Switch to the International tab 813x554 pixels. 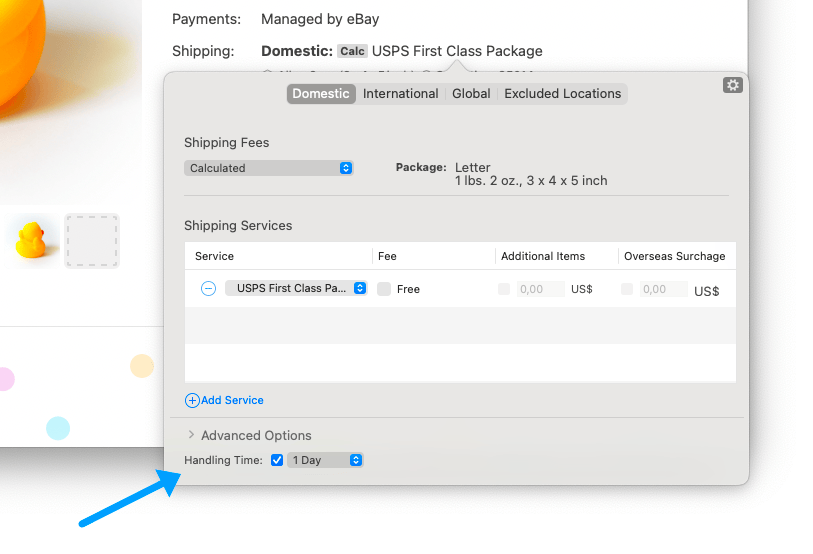point(400,94)
